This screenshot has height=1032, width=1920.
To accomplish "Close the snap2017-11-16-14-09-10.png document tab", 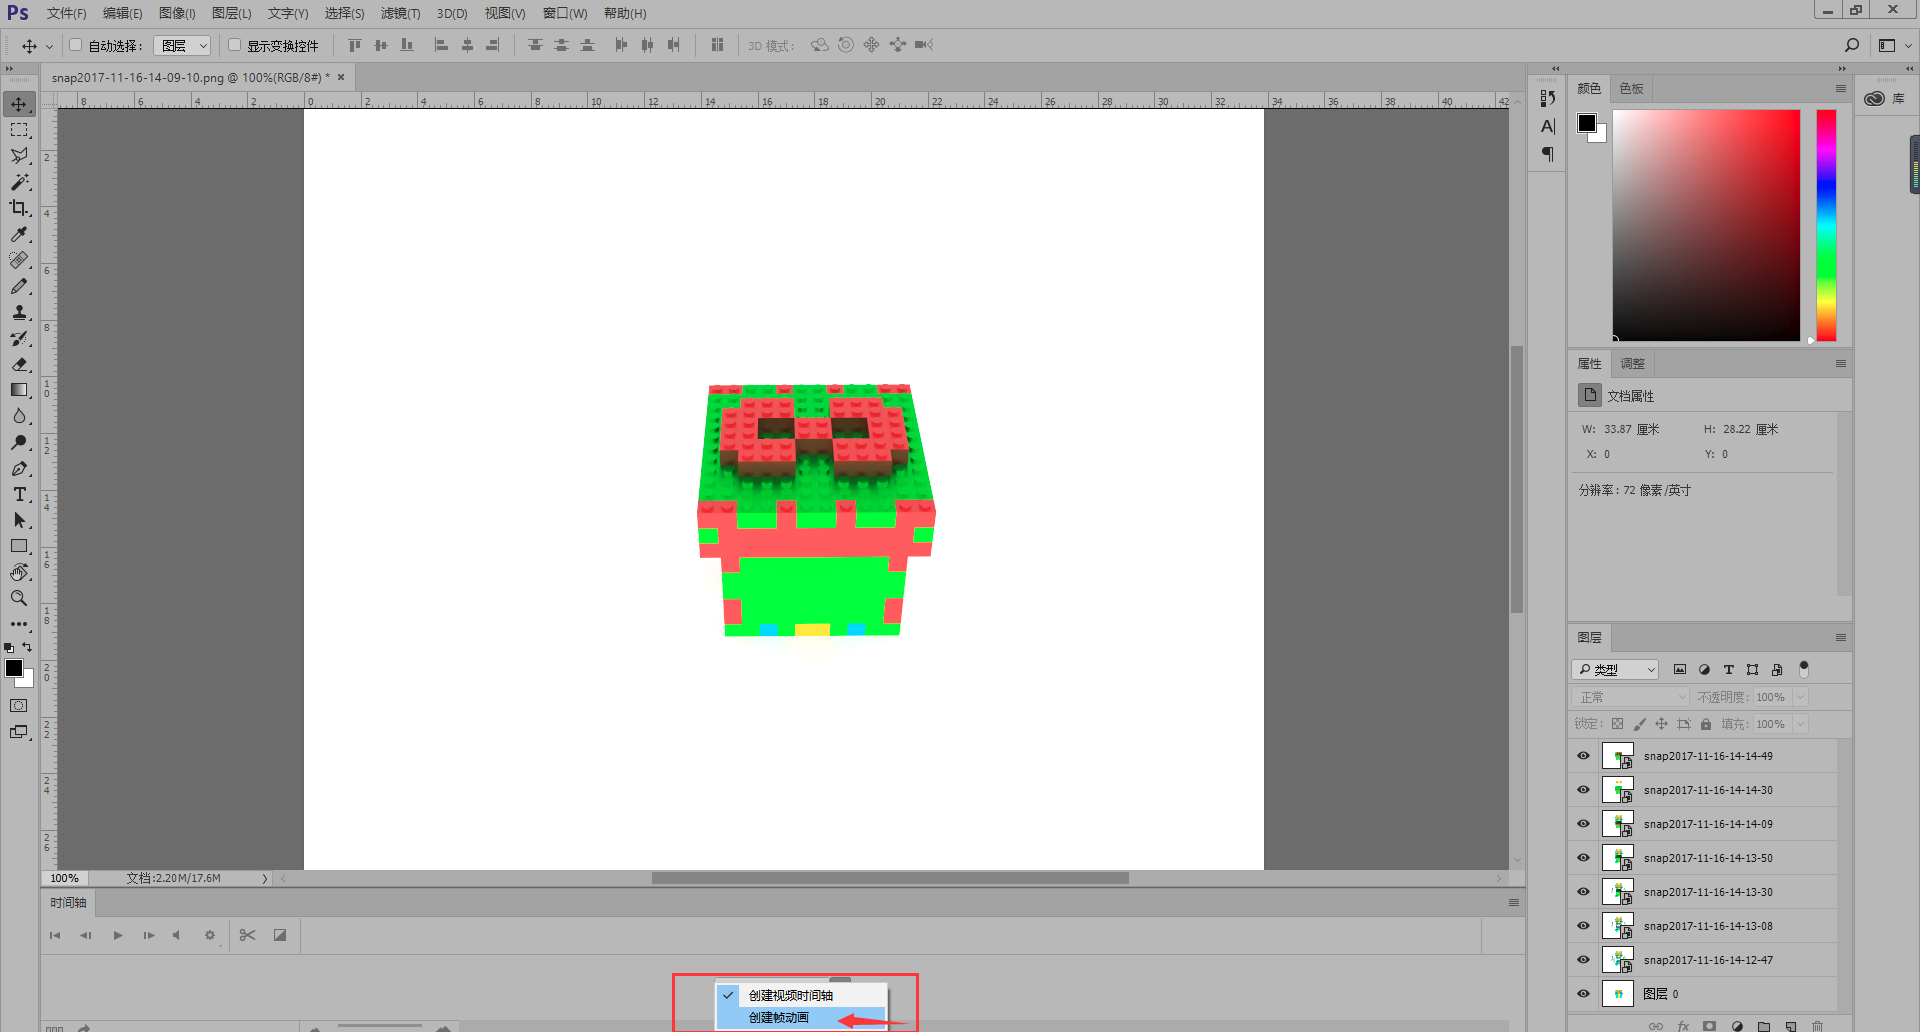I will (x=341, y=77).
